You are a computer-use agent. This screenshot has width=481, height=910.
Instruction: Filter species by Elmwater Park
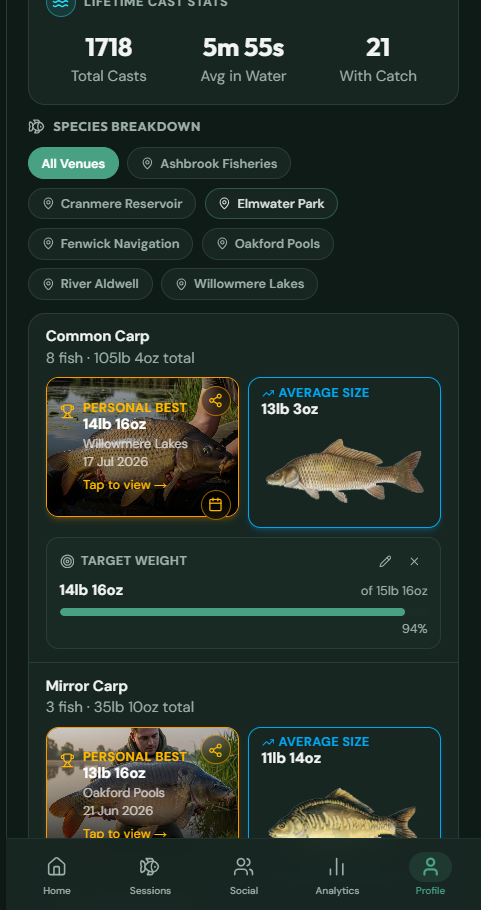(271, 204)
